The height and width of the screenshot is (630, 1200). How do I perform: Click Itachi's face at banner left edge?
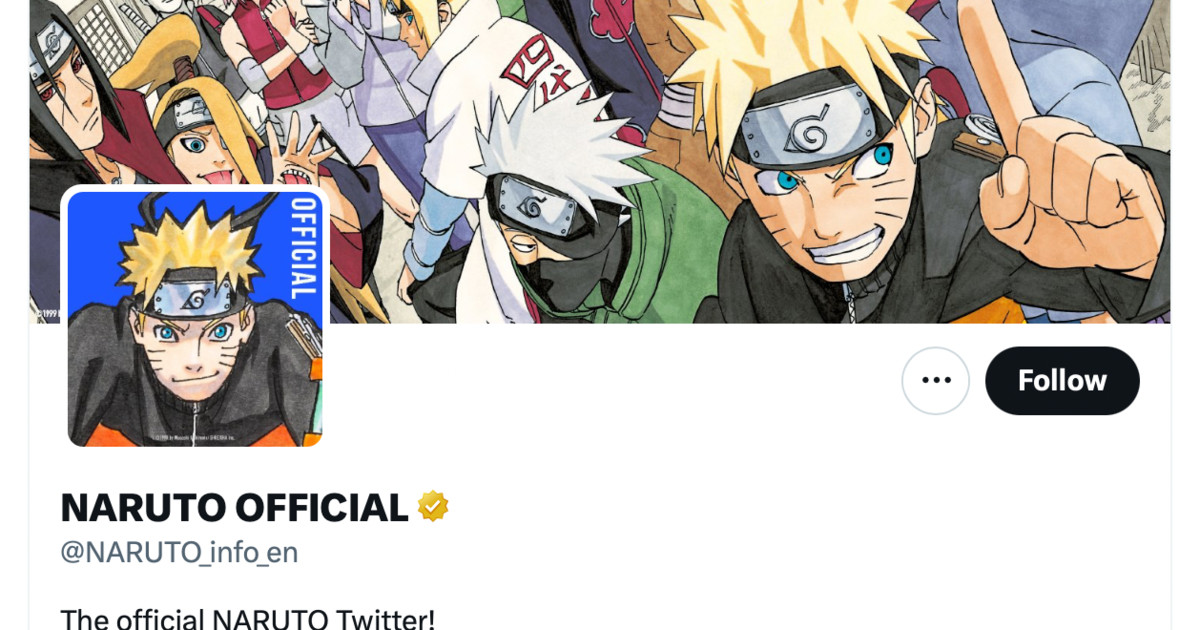coord(65,110)
